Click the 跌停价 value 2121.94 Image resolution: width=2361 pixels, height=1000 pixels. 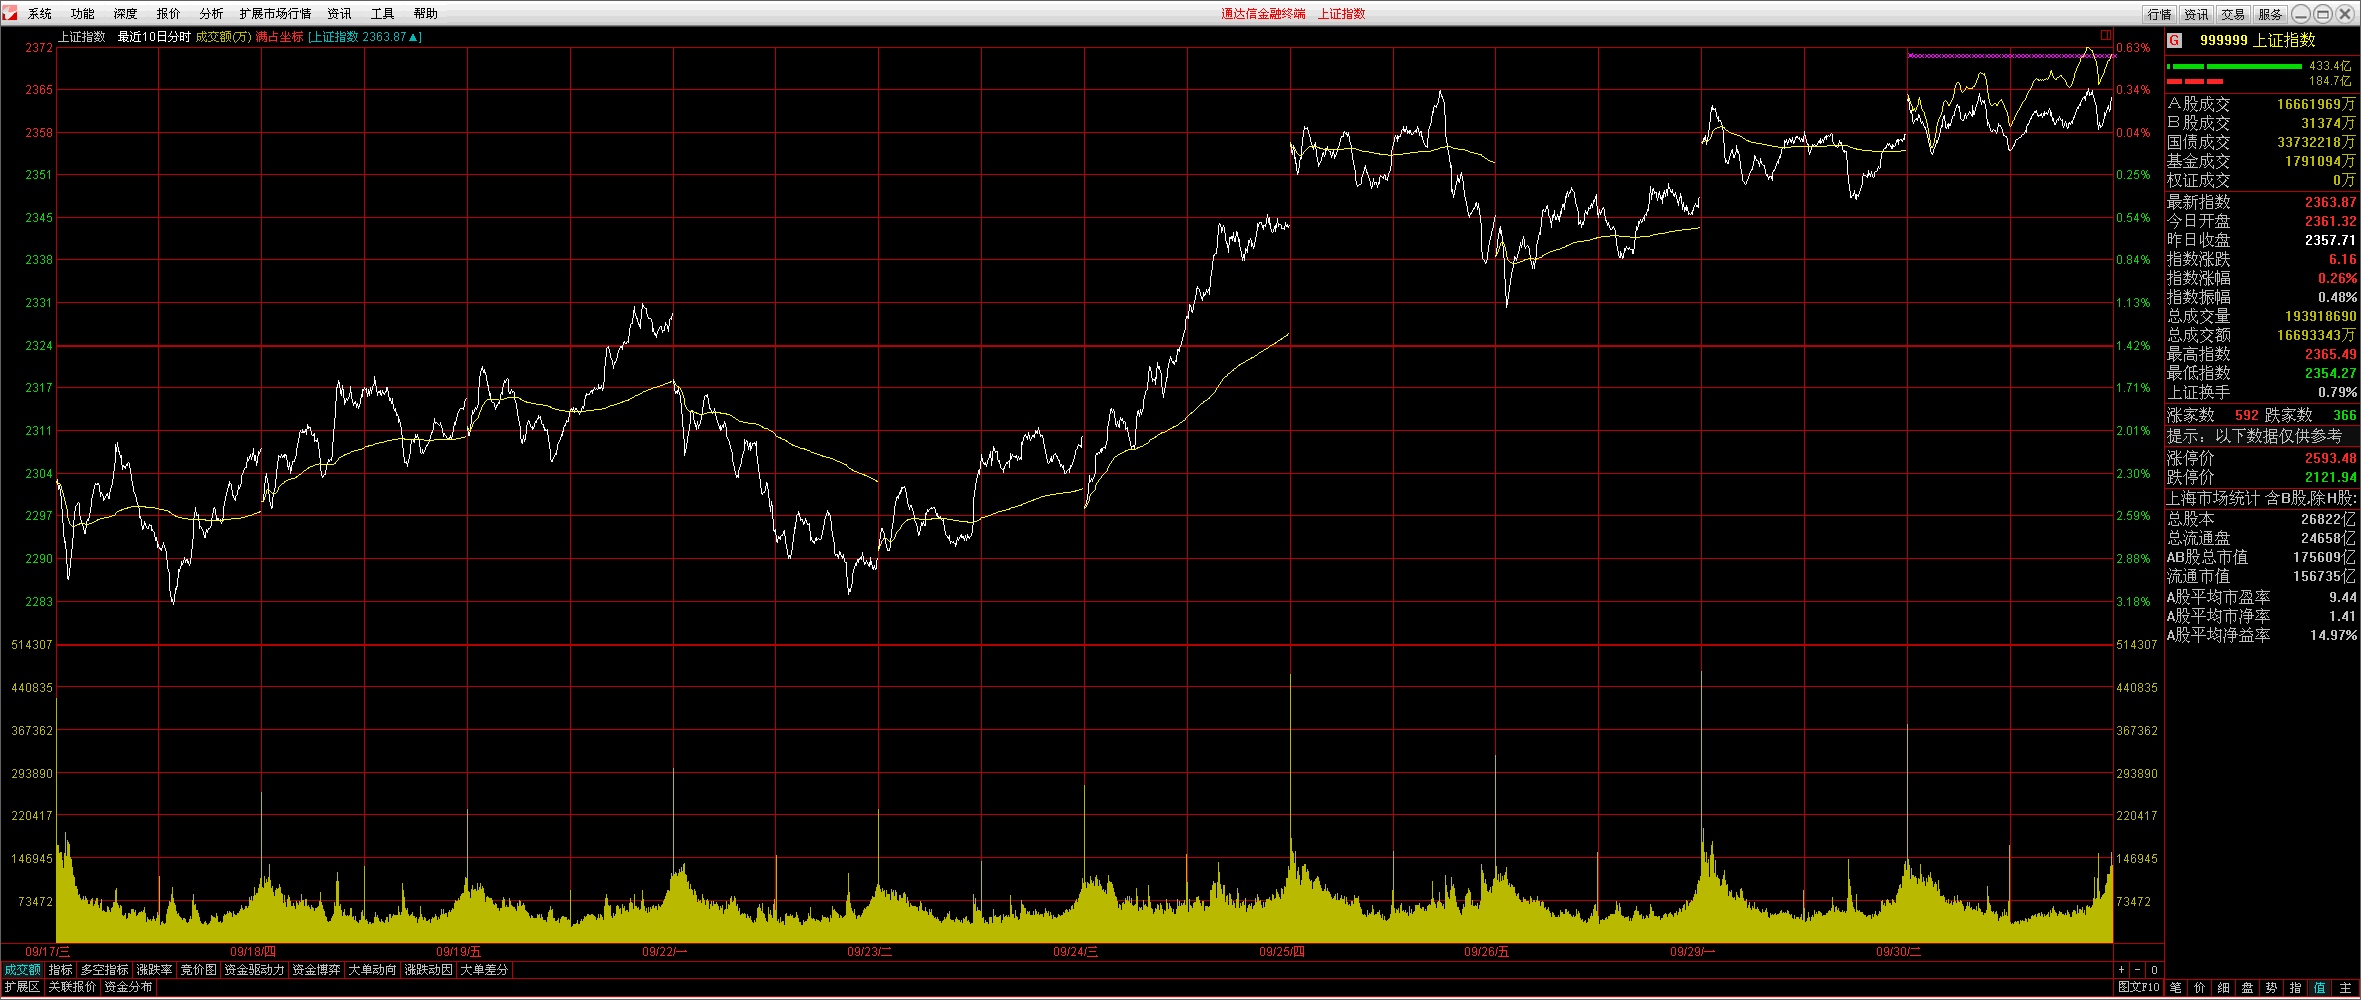pos(2330,478)
